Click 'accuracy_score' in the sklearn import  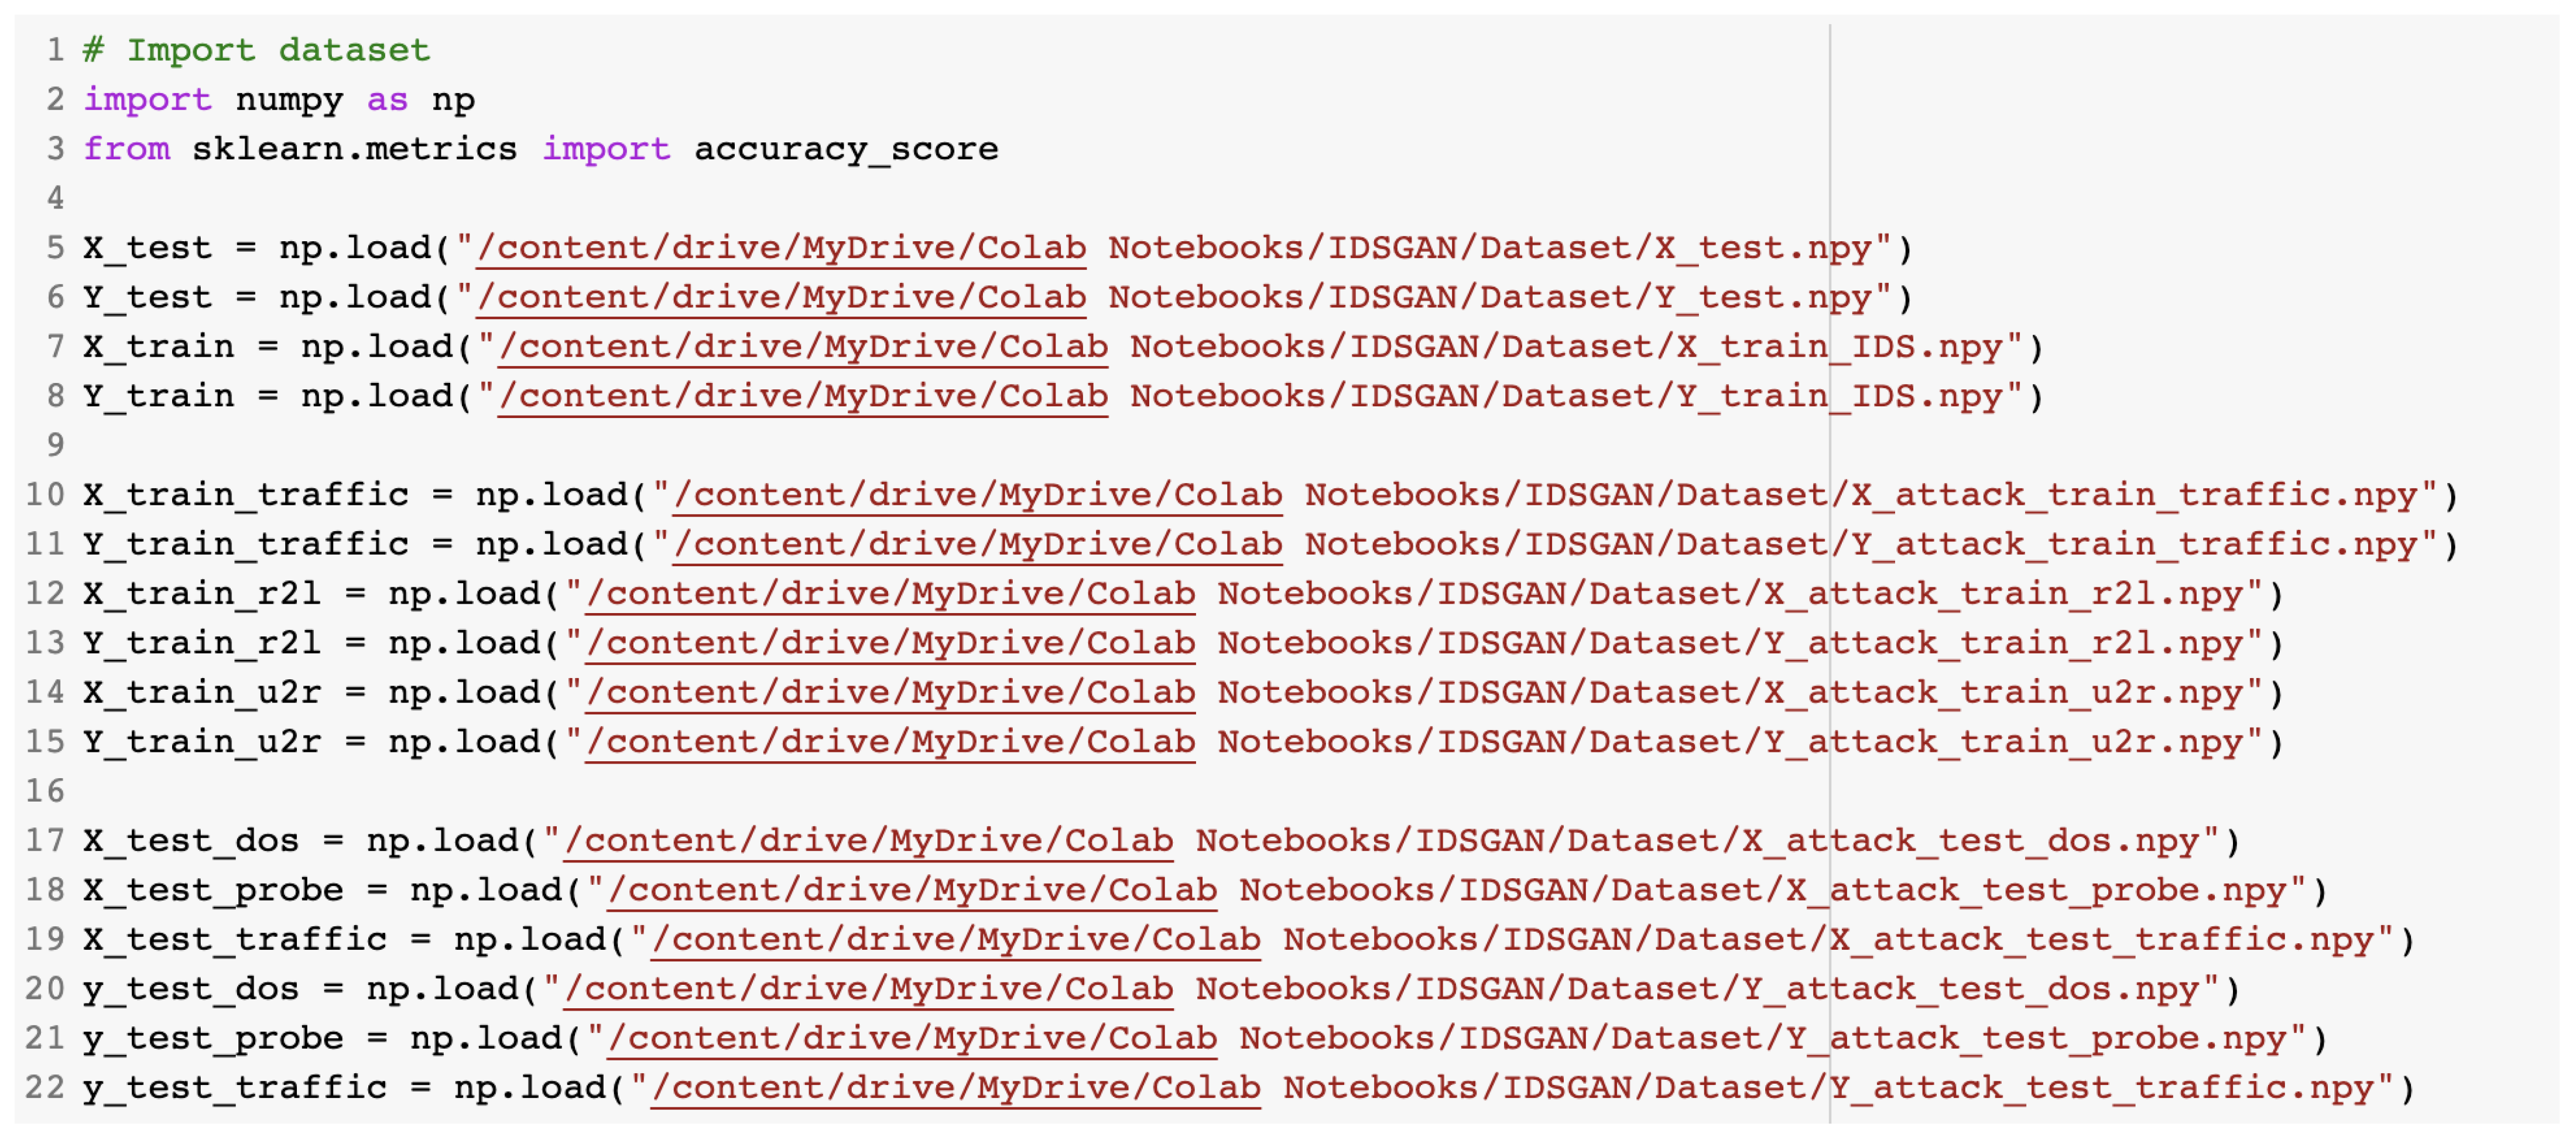point(846,149)
